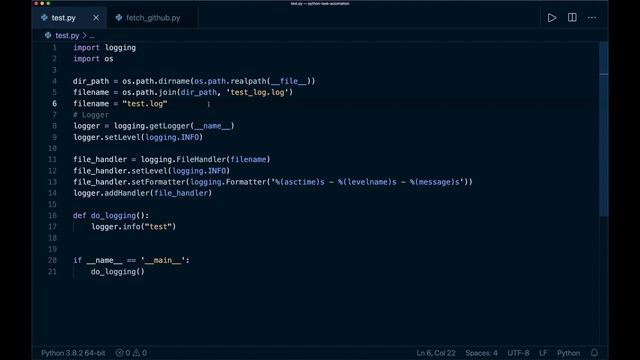Click 'logger.info("test")' on line 17
640x360 pixels.
click(133, 227)
